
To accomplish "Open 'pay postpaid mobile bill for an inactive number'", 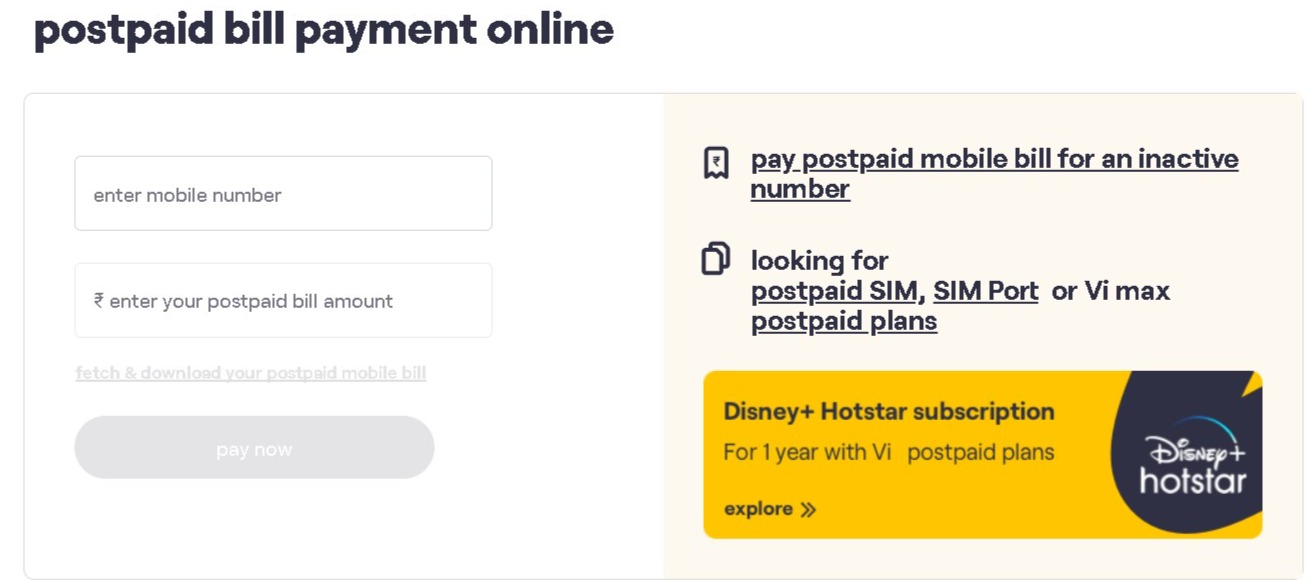I will (x=994, y=159).
